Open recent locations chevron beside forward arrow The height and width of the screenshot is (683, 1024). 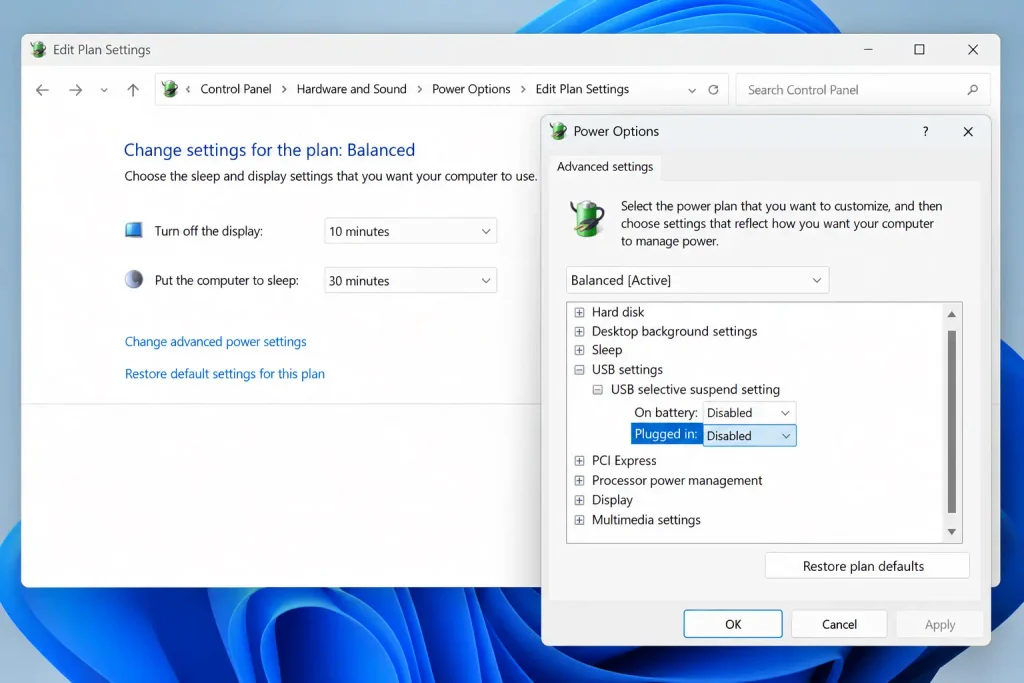tap(104, 90)
